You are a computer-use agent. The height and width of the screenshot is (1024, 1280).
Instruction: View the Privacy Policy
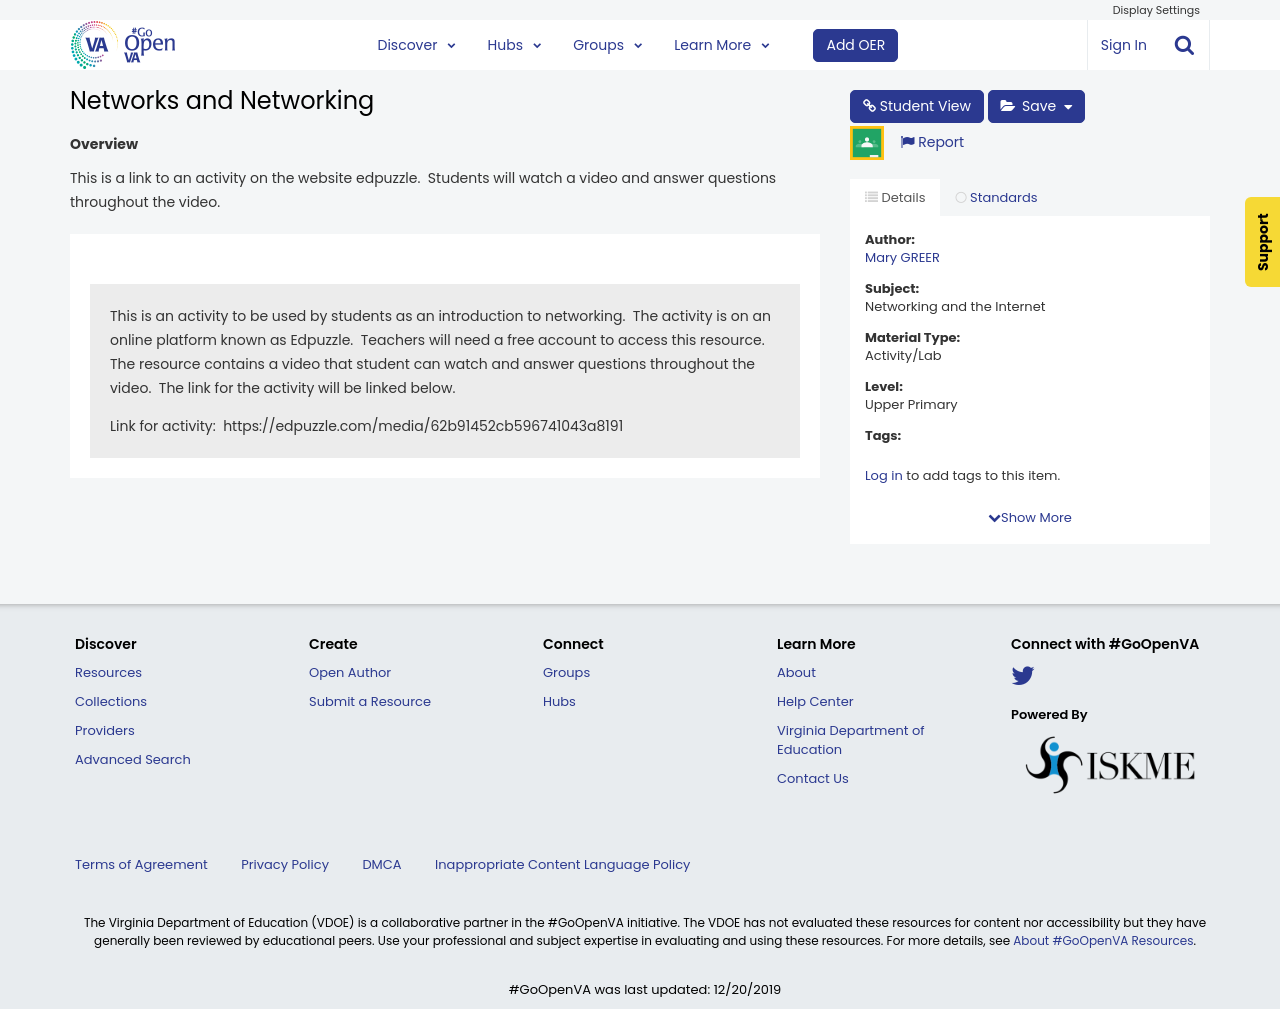tap(285, 865)
